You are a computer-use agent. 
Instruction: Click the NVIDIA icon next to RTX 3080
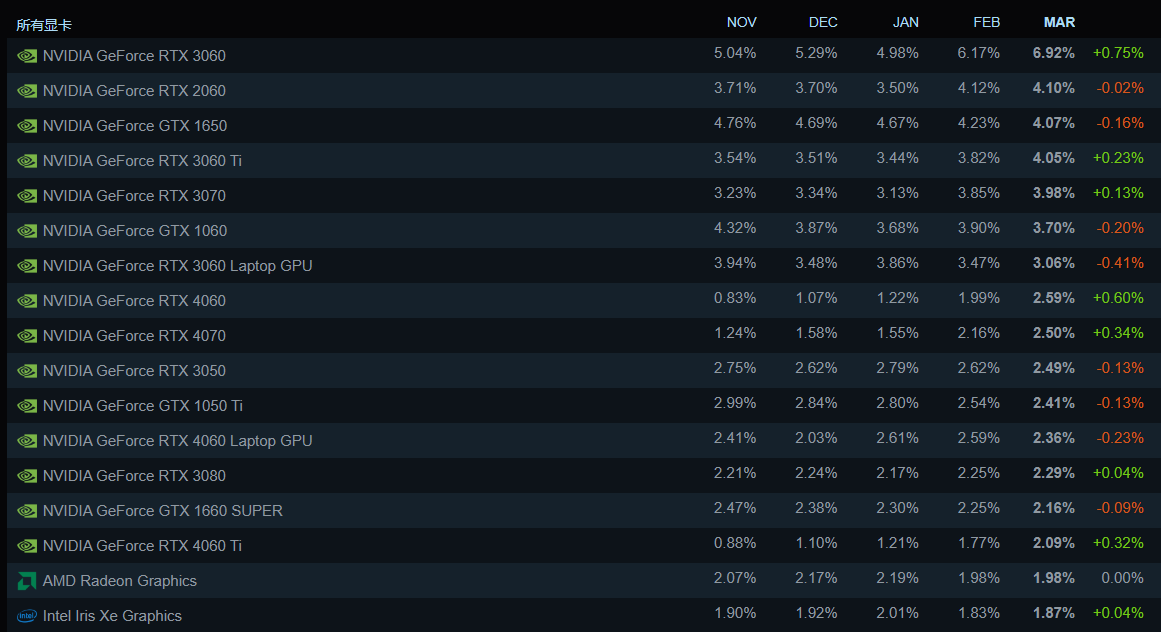pyautogui.click(x=27, y=476)
